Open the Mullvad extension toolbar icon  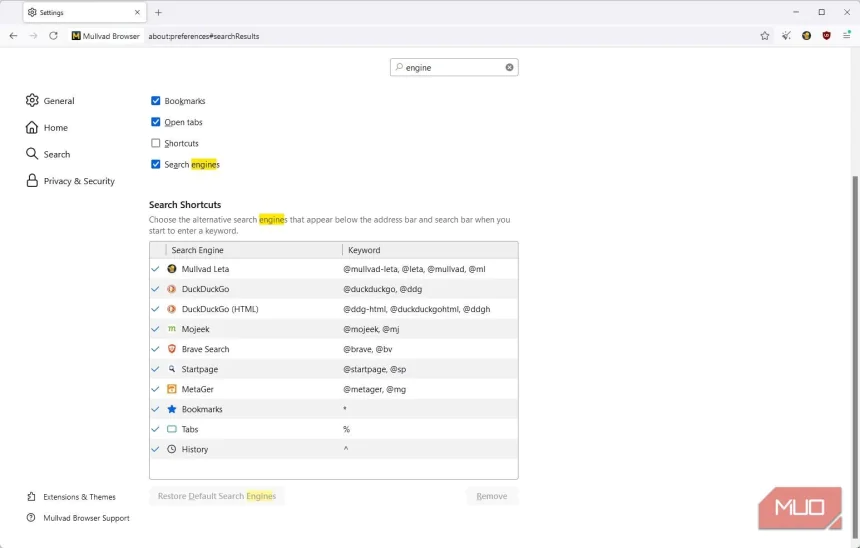point(806,36)
